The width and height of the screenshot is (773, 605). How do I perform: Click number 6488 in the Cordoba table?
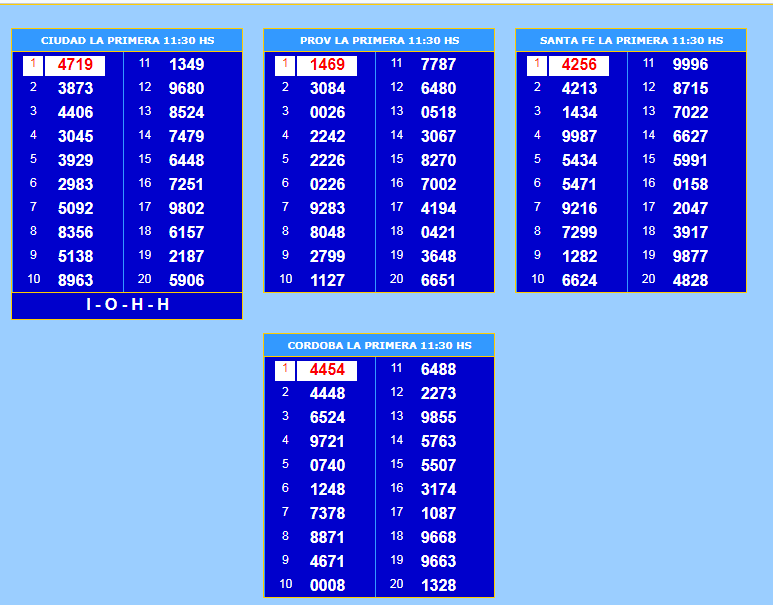tap(438, 370)
